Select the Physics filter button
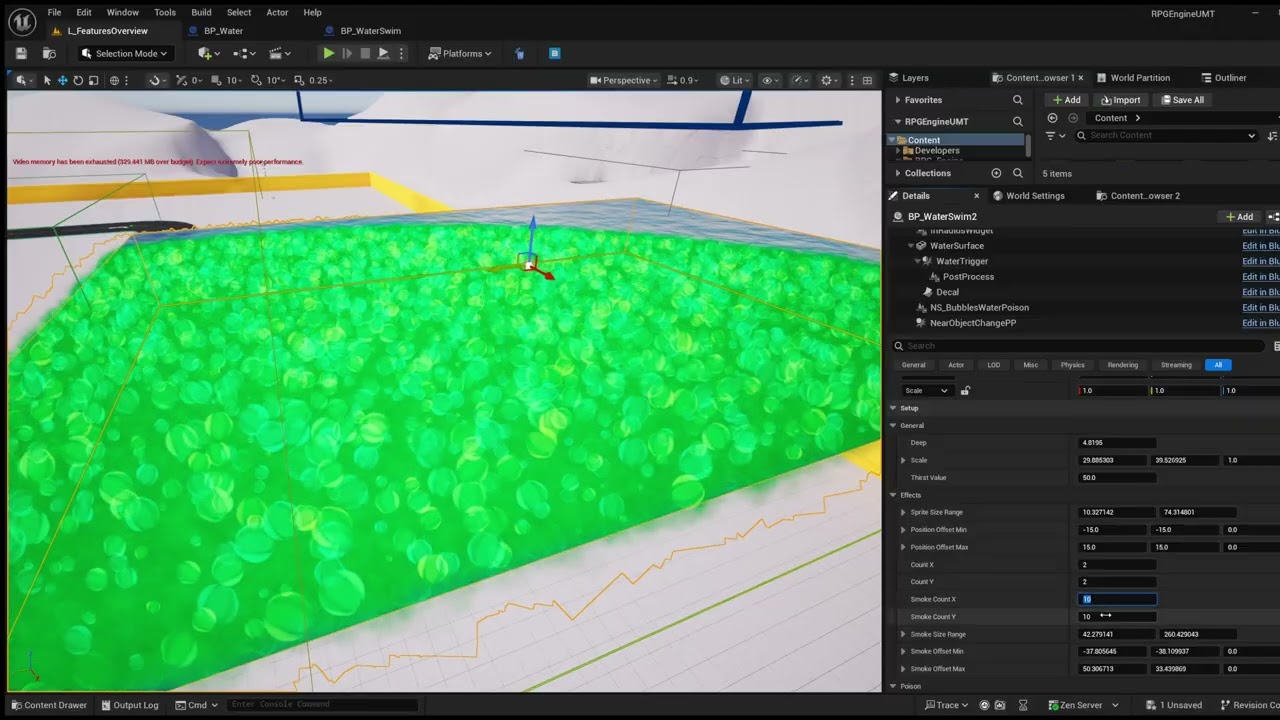1280x720 pixels. tap(1072, 365)
